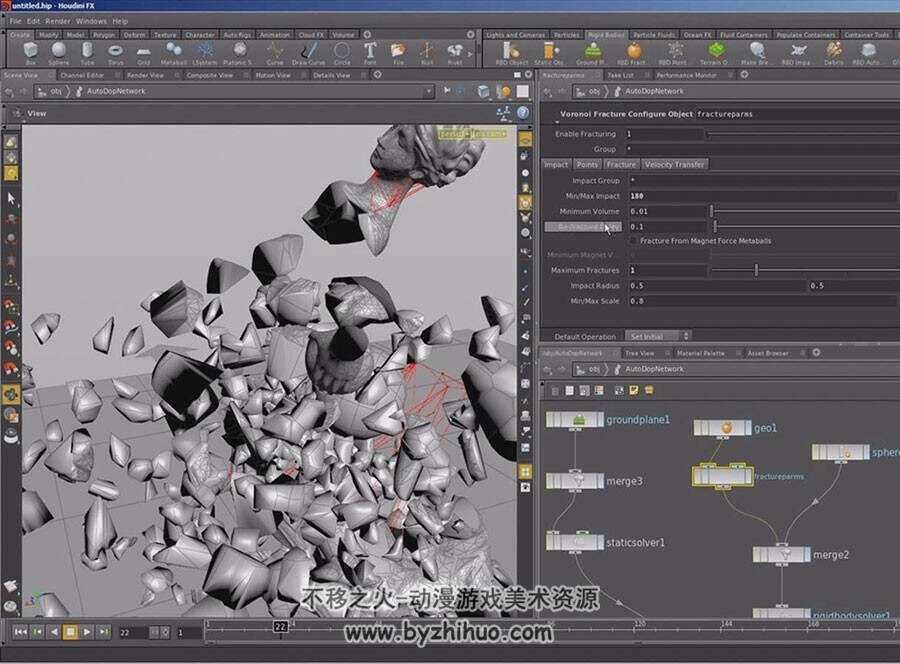Select the Font shelf tool

(x=370, y=53)
